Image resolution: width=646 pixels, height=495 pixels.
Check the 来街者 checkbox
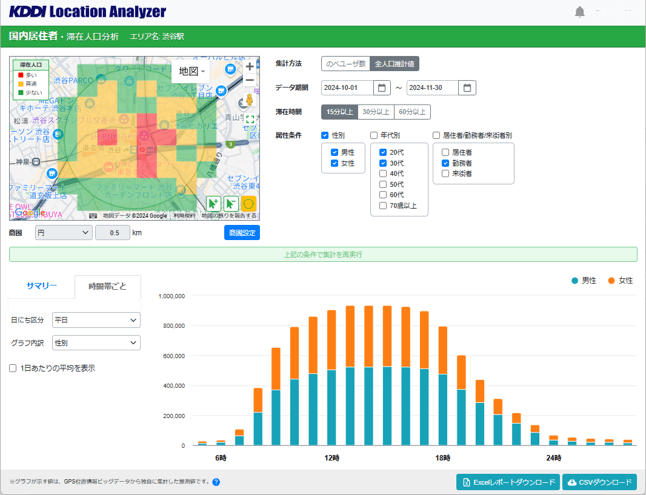pyautogui.click(x=445, y=174)
